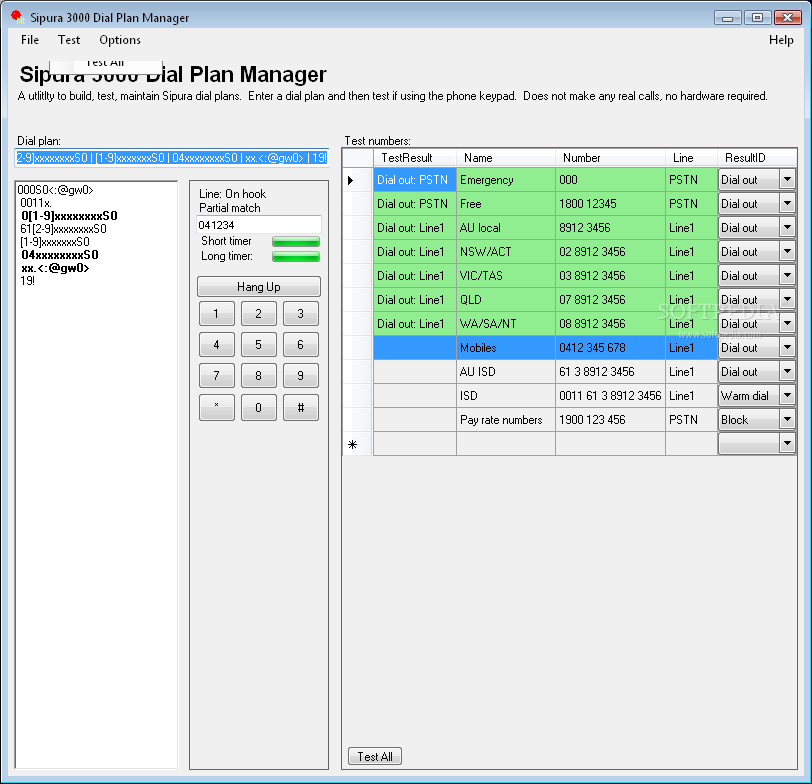Click the Hang Up button

point(258,286)
